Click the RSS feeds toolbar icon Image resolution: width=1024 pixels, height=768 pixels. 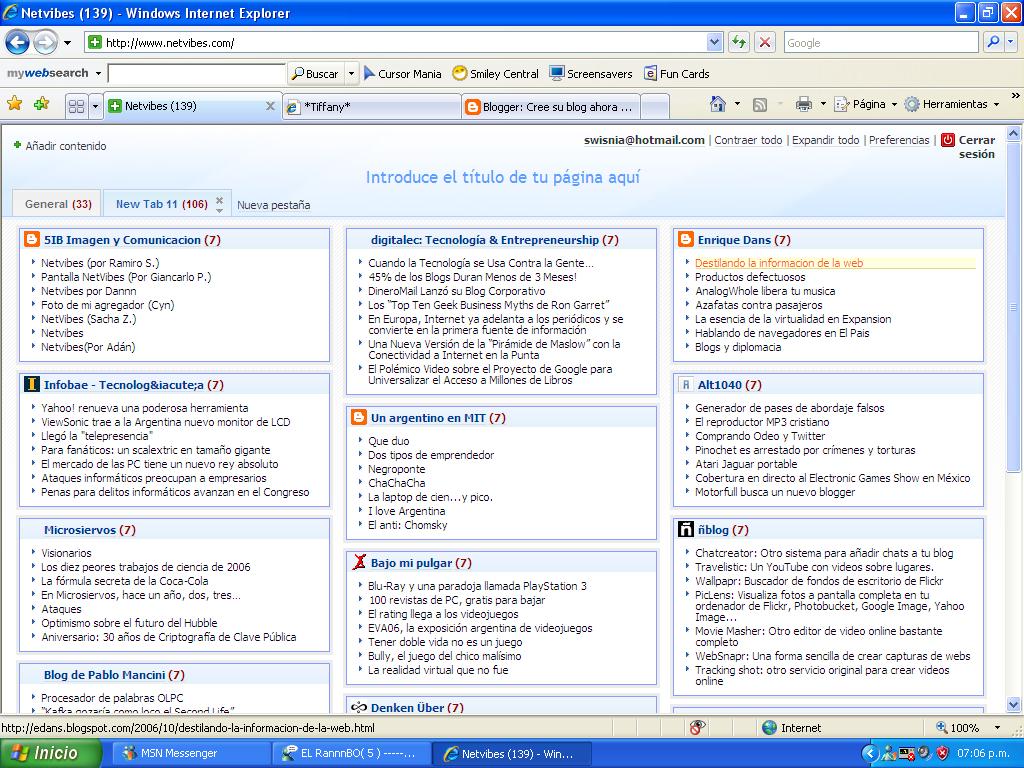[x=760, y=104]
